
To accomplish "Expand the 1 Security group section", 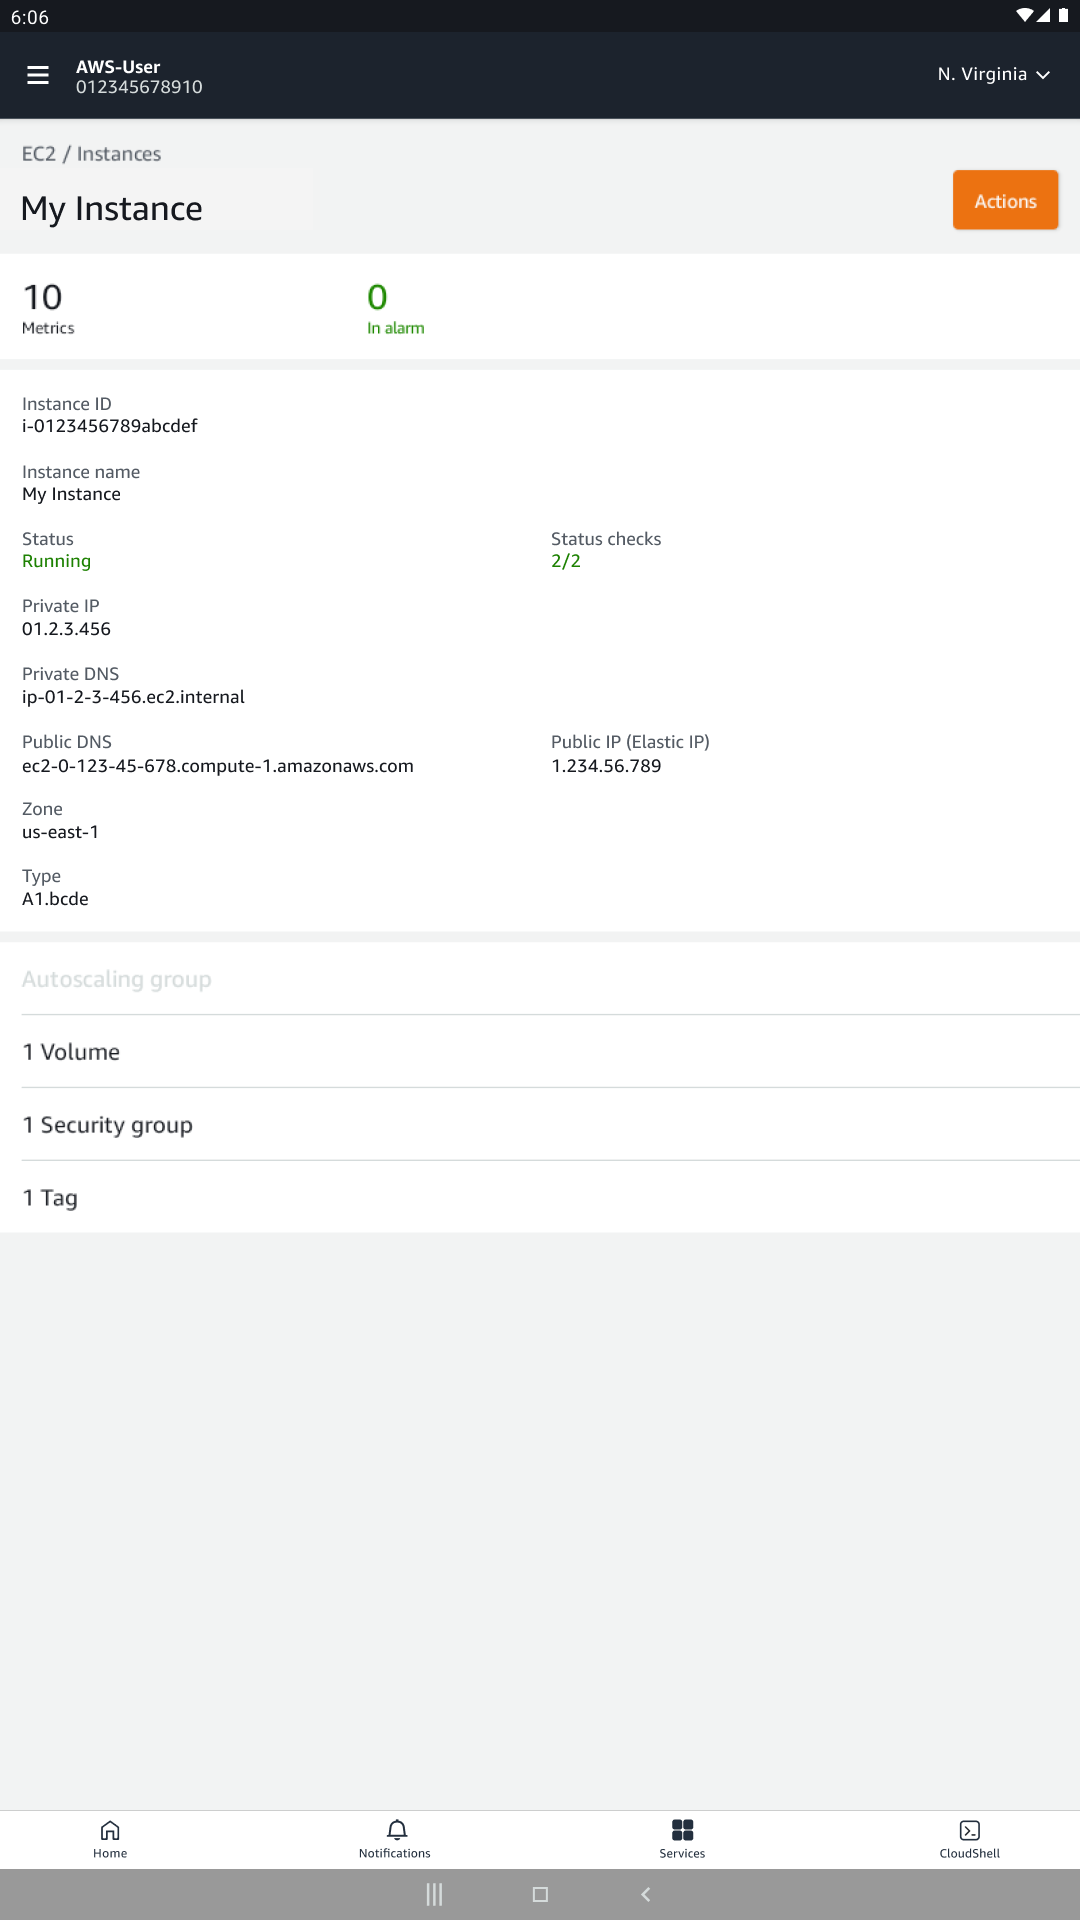I will [x=108, y=1124].
